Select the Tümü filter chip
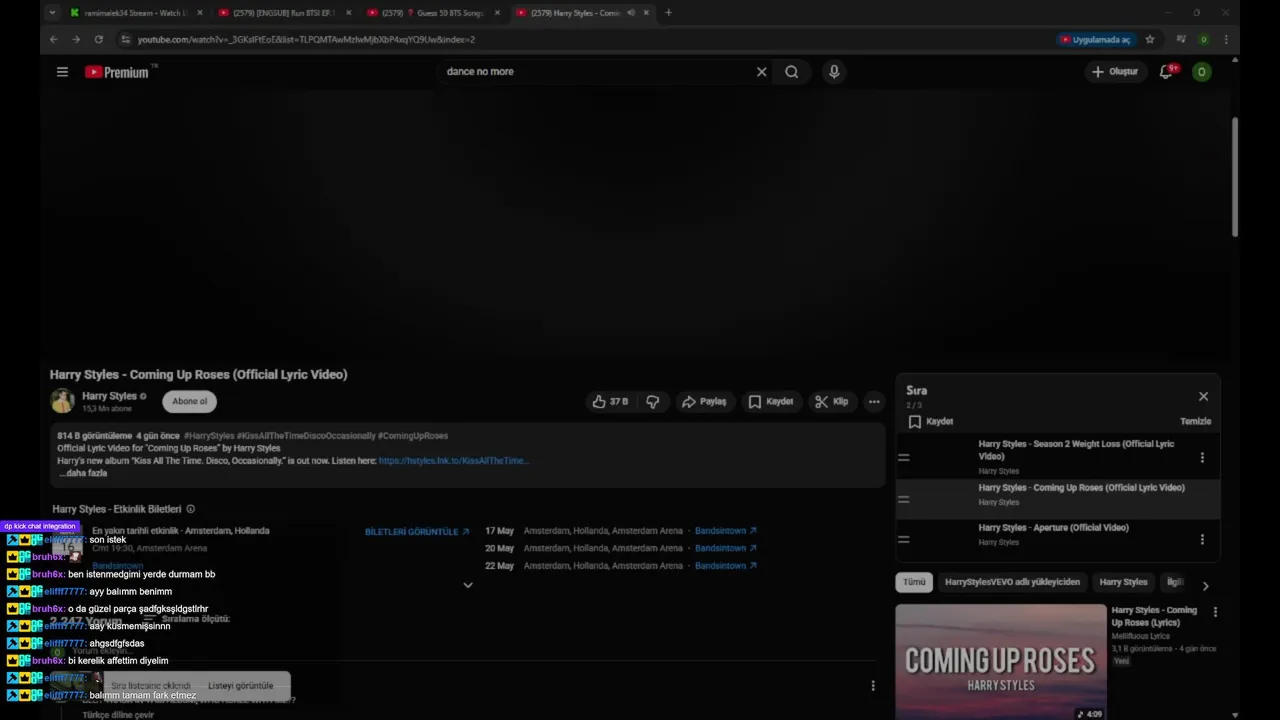This screenshot has width=1280, height=720. point(914,582)
